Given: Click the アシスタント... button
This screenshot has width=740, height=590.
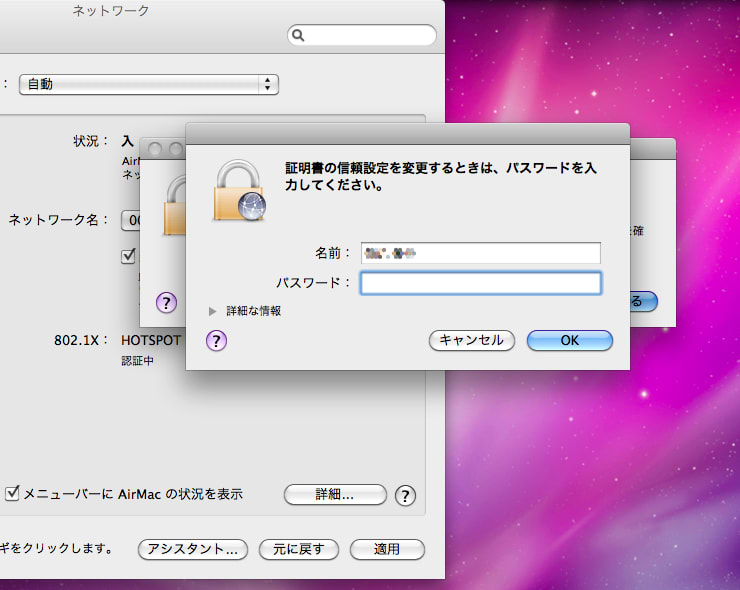Looking at the screenshot, I should pos(193,549).
